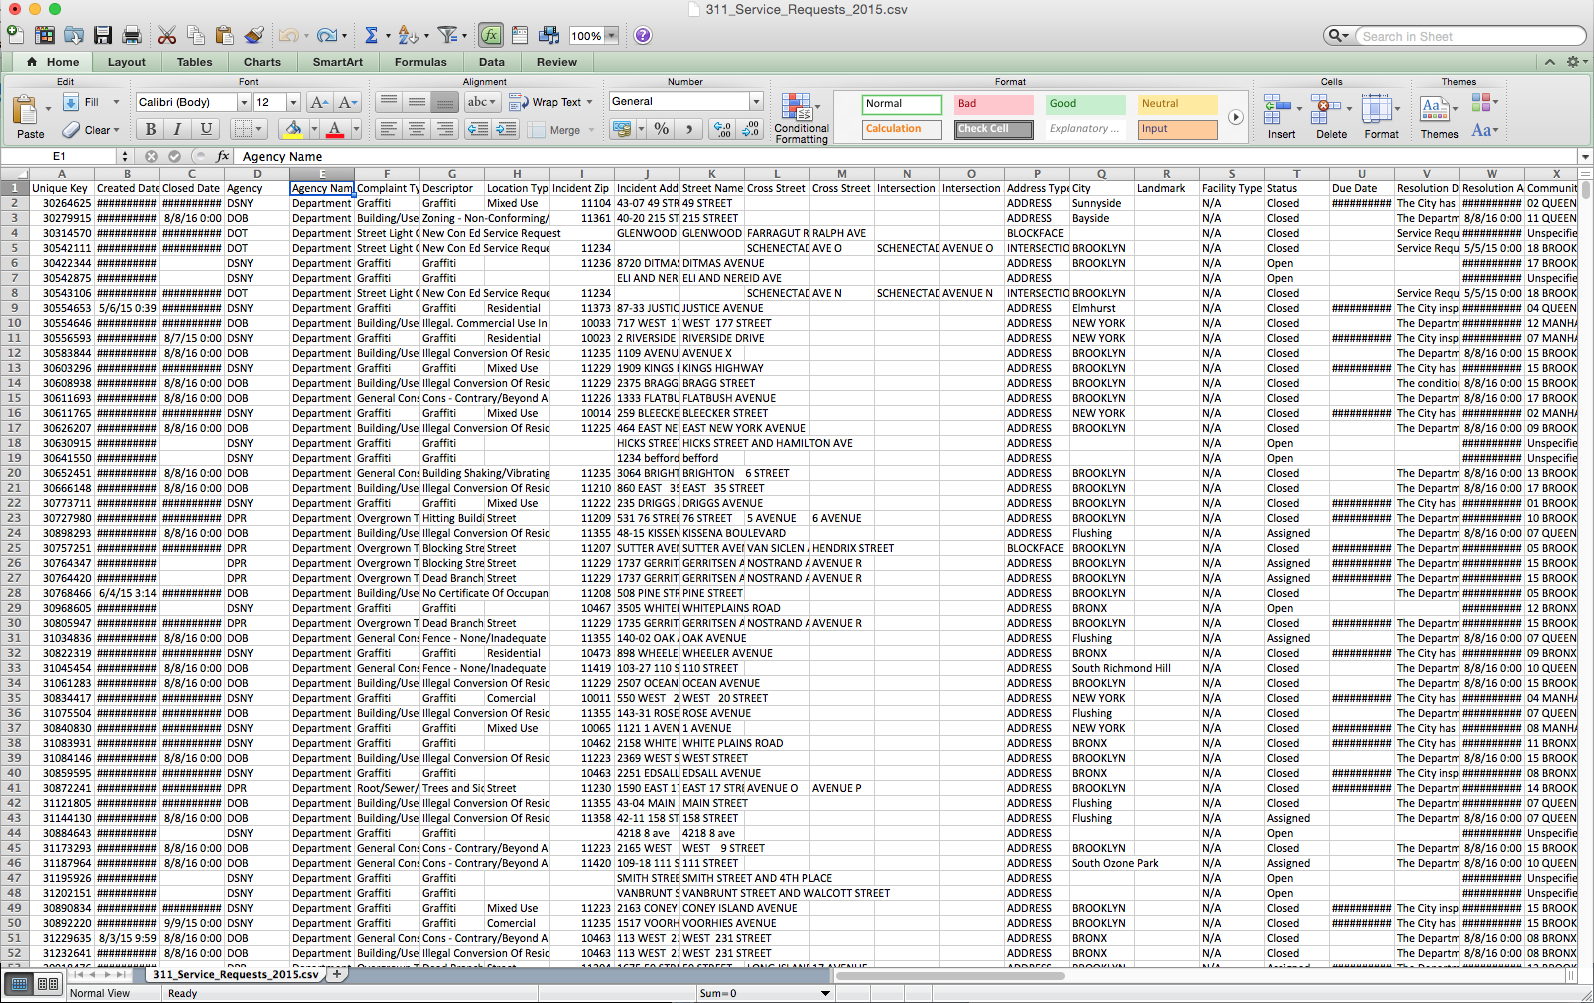Align text to top
1594x1003 pixels.
pos(389,102)
